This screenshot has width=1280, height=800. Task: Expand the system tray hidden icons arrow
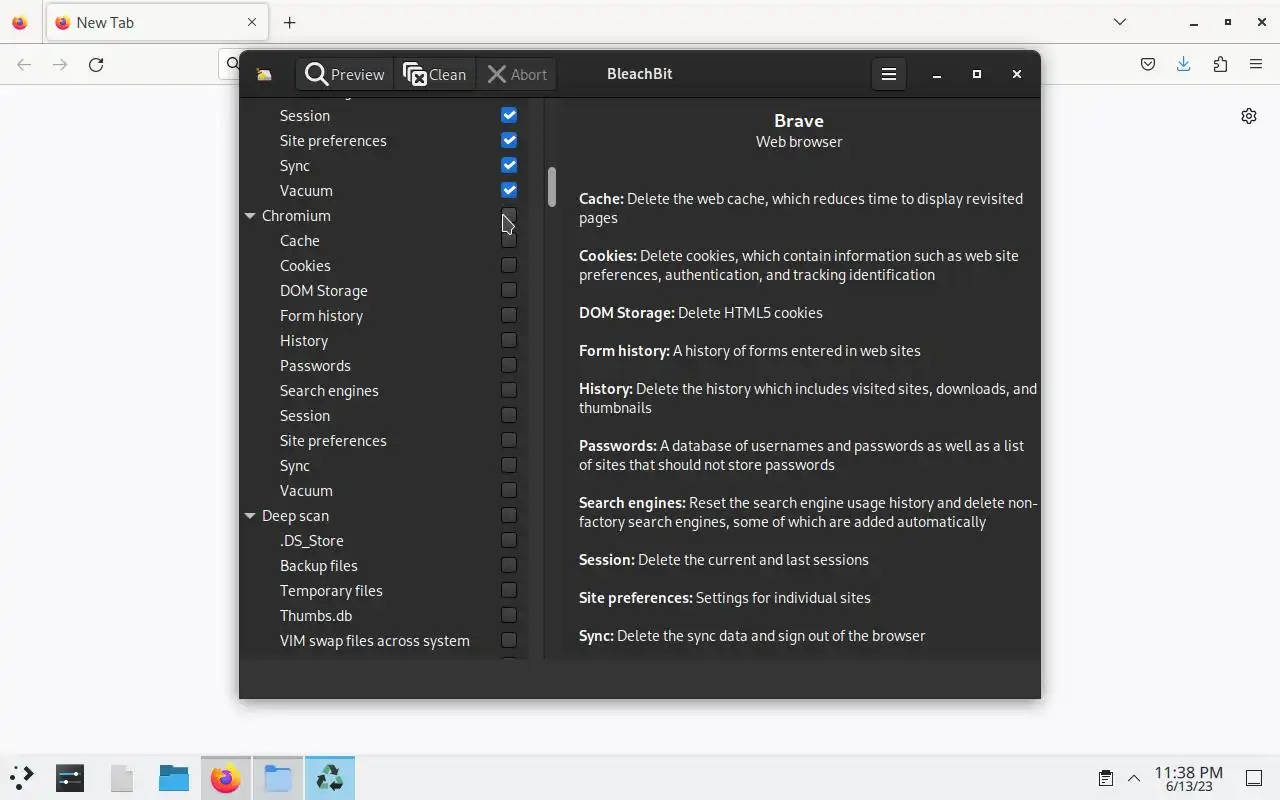point(1134,778)
